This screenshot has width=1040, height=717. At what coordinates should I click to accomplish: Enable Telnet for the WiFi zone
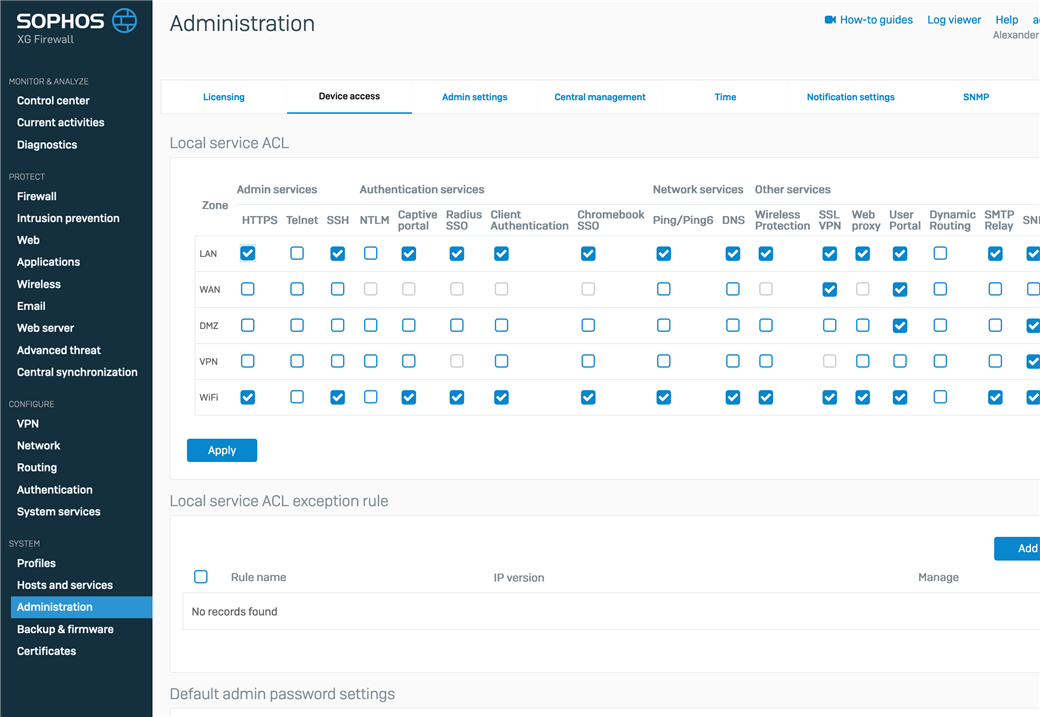pyautogui.click(x=297, y=397)
